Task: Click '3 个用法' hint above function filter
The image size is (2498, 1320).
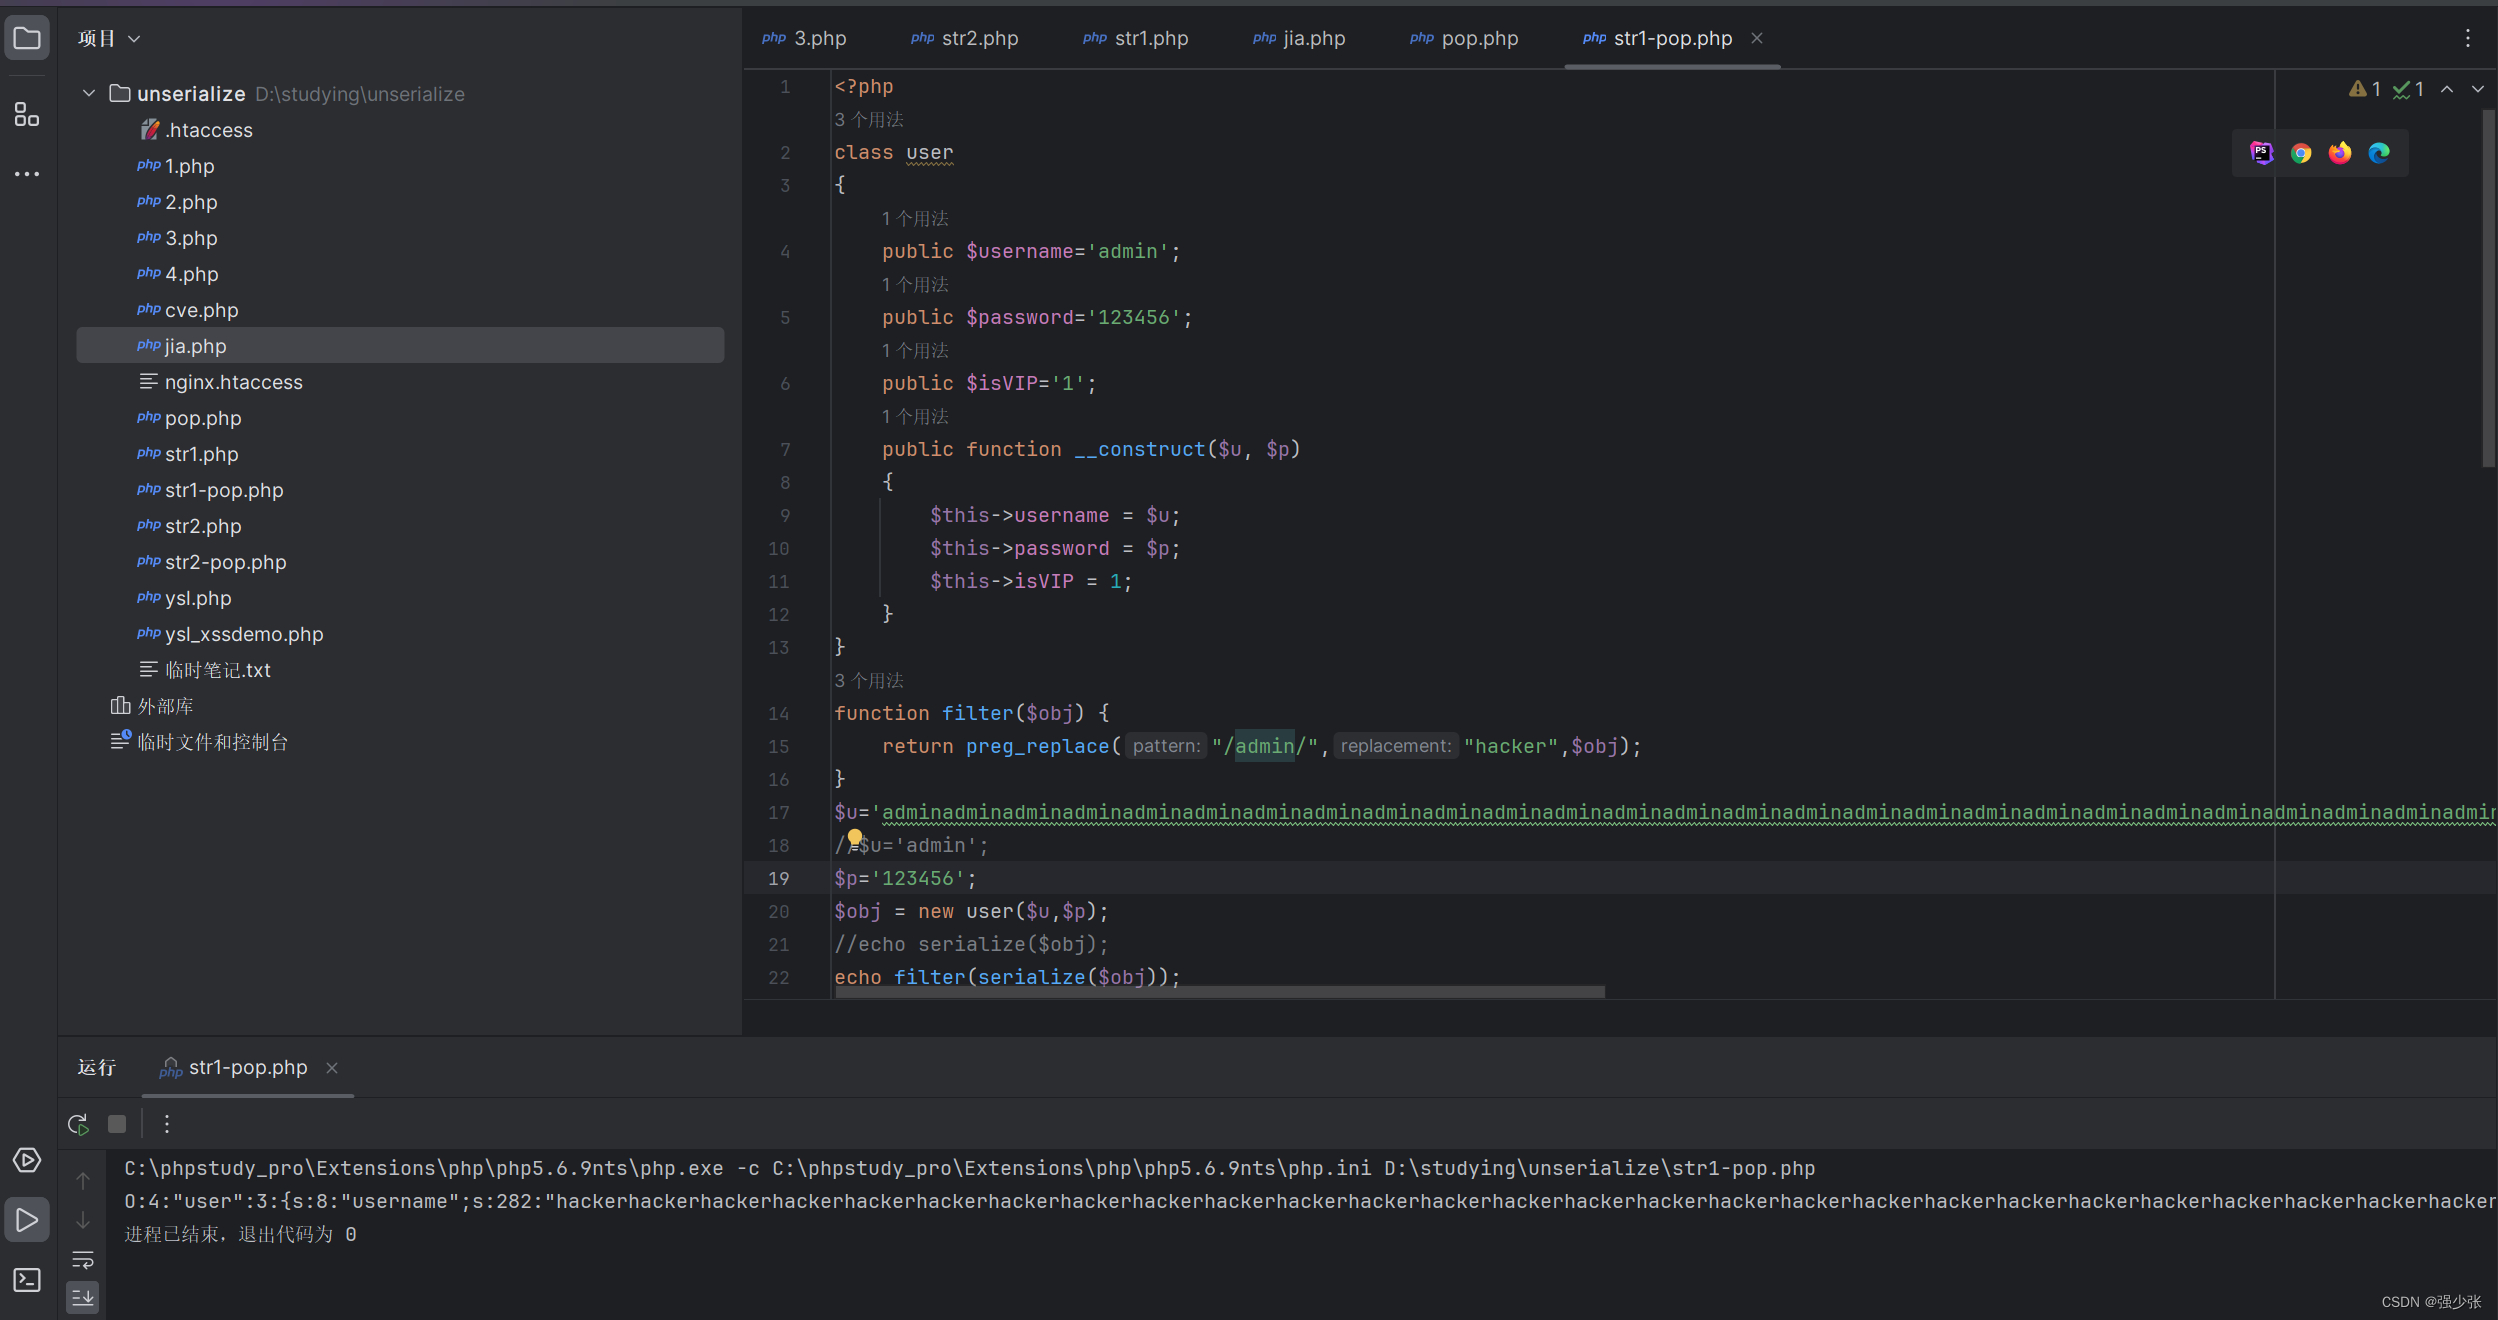Action: click(x=869, y=680)
